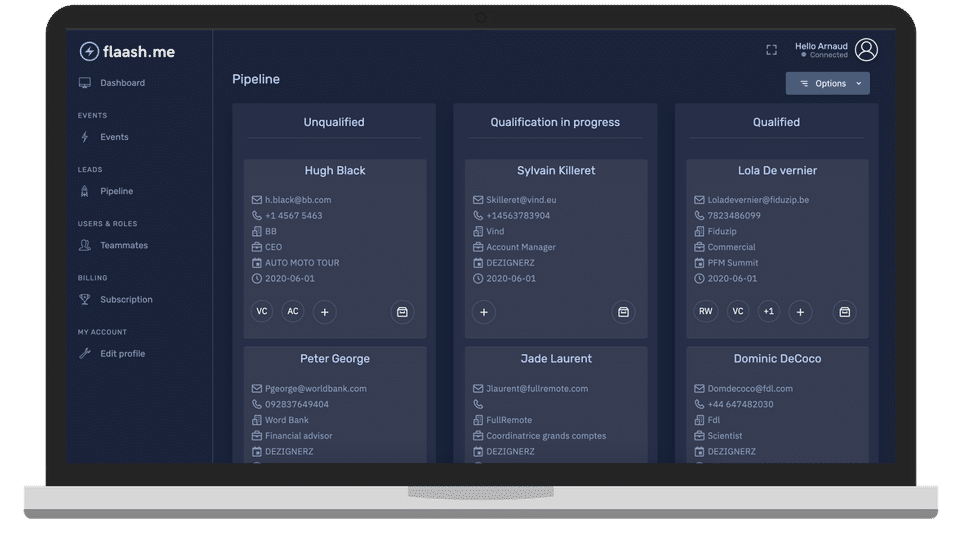The height and width of the screenshot is (539, 960).
Task: Select the Lola De vernier card title
Action: point(777,170)
